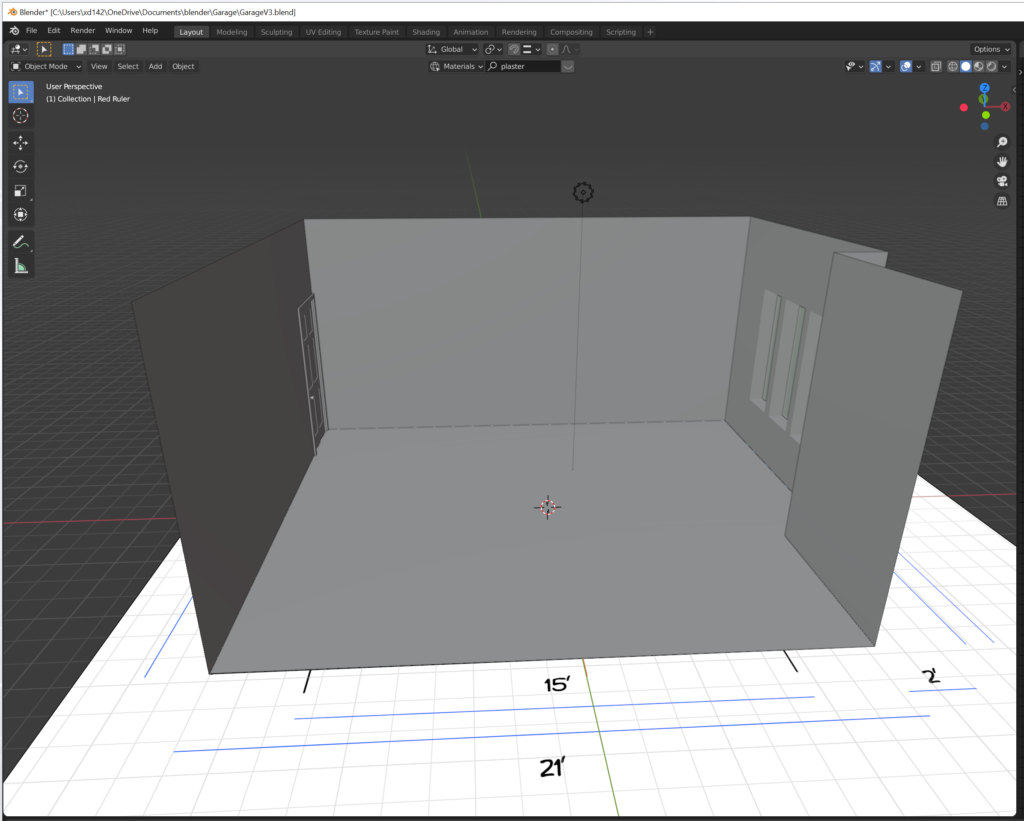Toggle X-ray view mode
This screenshot has height=821, width=1024.
click(x=936, y=67)
